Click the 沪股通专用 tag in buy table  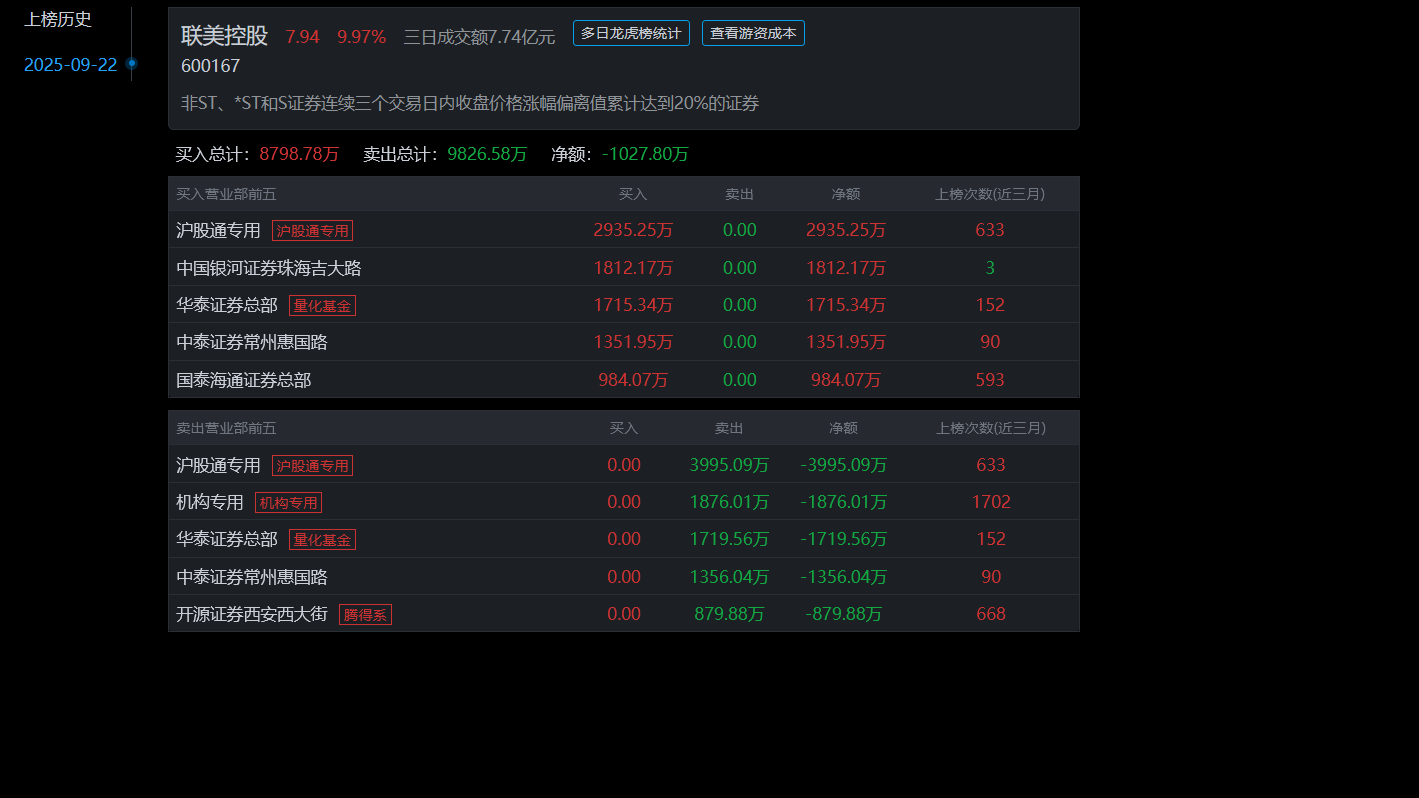tap(312, 230)
